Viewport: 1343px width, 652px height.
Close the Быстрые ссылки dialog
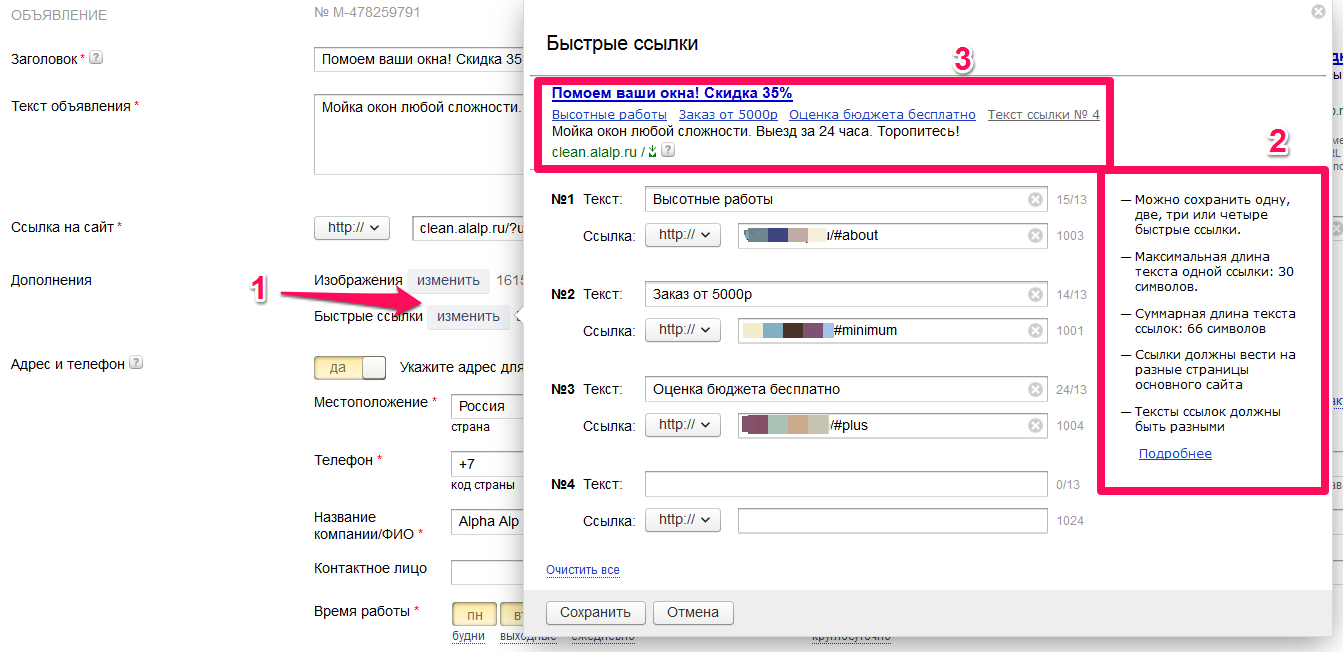pos(1318,12)
